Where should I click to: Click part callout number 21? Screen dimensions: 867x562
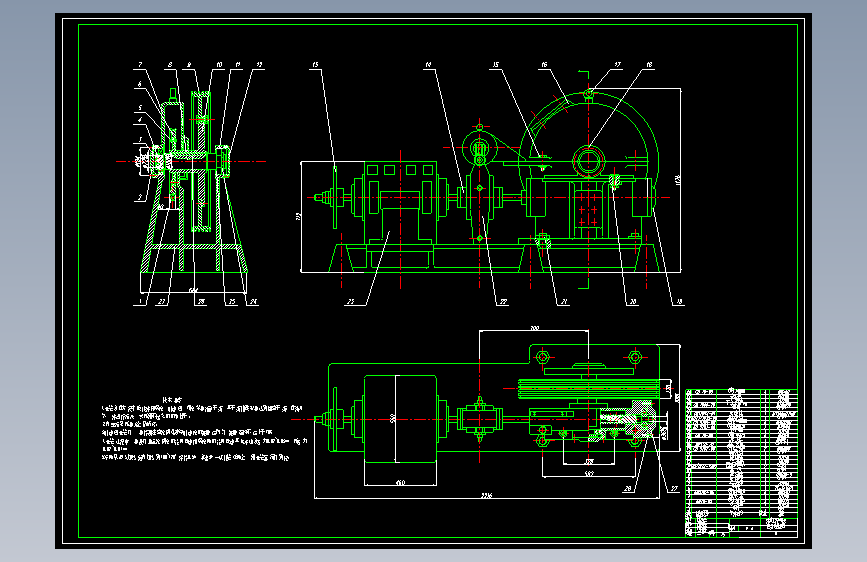(x=564, y=301)
